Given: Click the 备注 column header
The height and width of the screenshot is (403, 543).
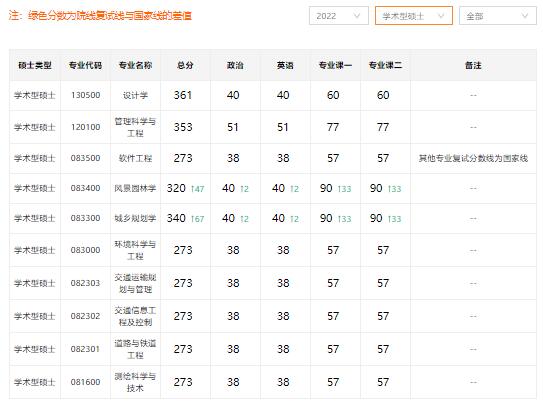Looking at the screenshot, I should click(x=473, y=65).
